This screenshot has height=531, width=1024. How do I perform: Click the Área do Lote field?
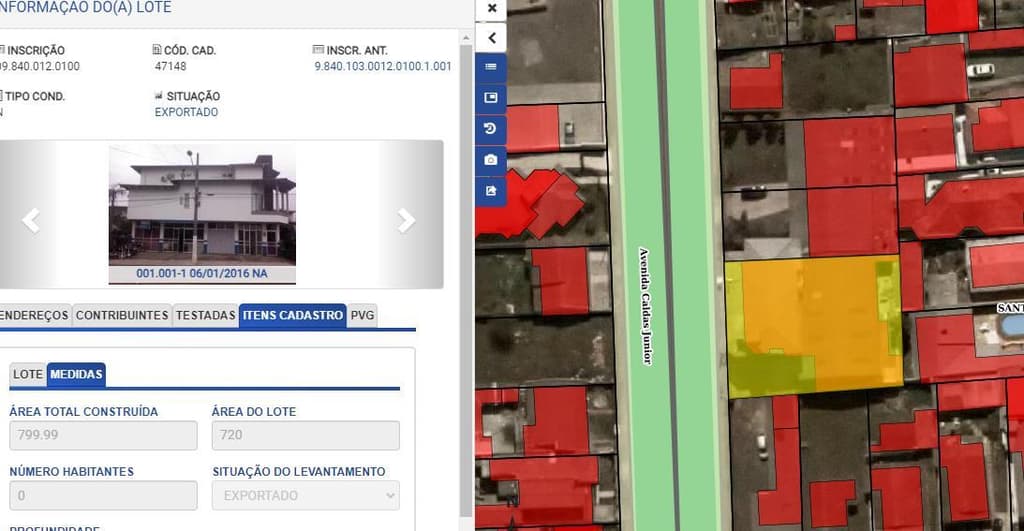(306, 435)
